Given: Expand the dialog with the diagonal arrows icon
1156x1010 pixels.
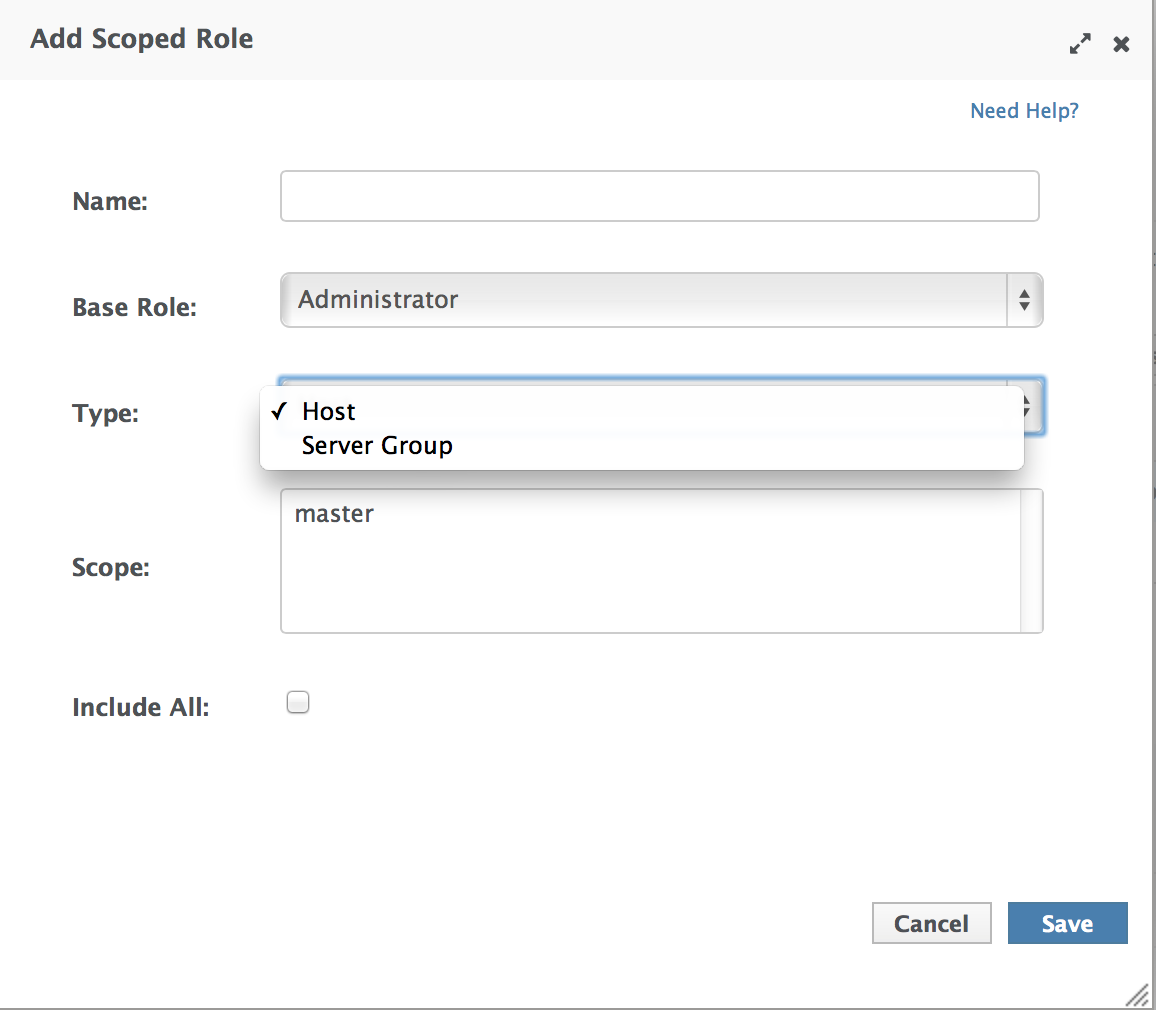Looking at the screenshot, I should (x=1080, y=44).
